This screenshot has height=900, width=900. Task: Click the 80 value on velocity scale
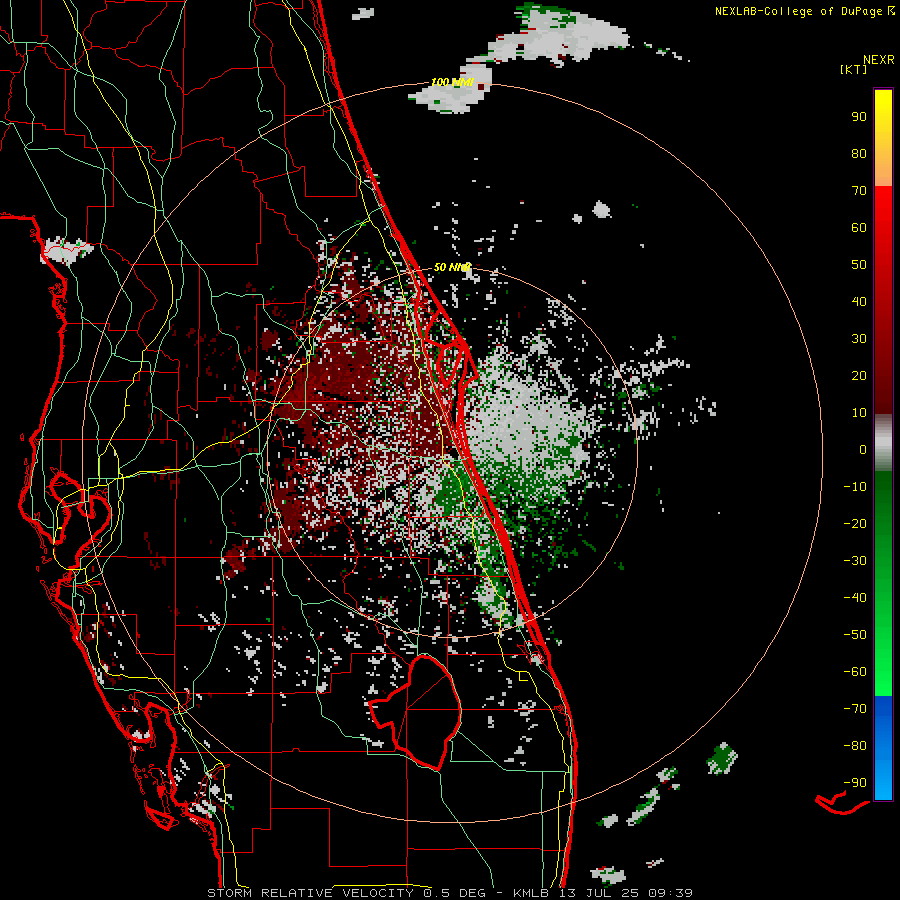pyautogui.click(x=859, y=153)
